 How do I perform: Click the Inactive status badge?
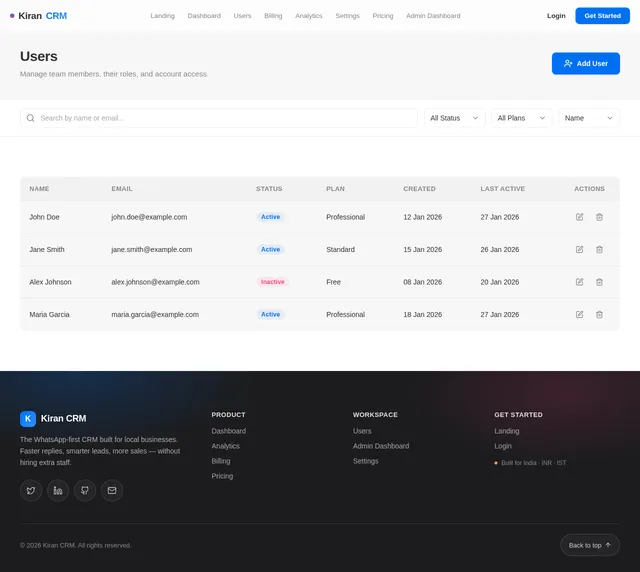click(272, 282)
